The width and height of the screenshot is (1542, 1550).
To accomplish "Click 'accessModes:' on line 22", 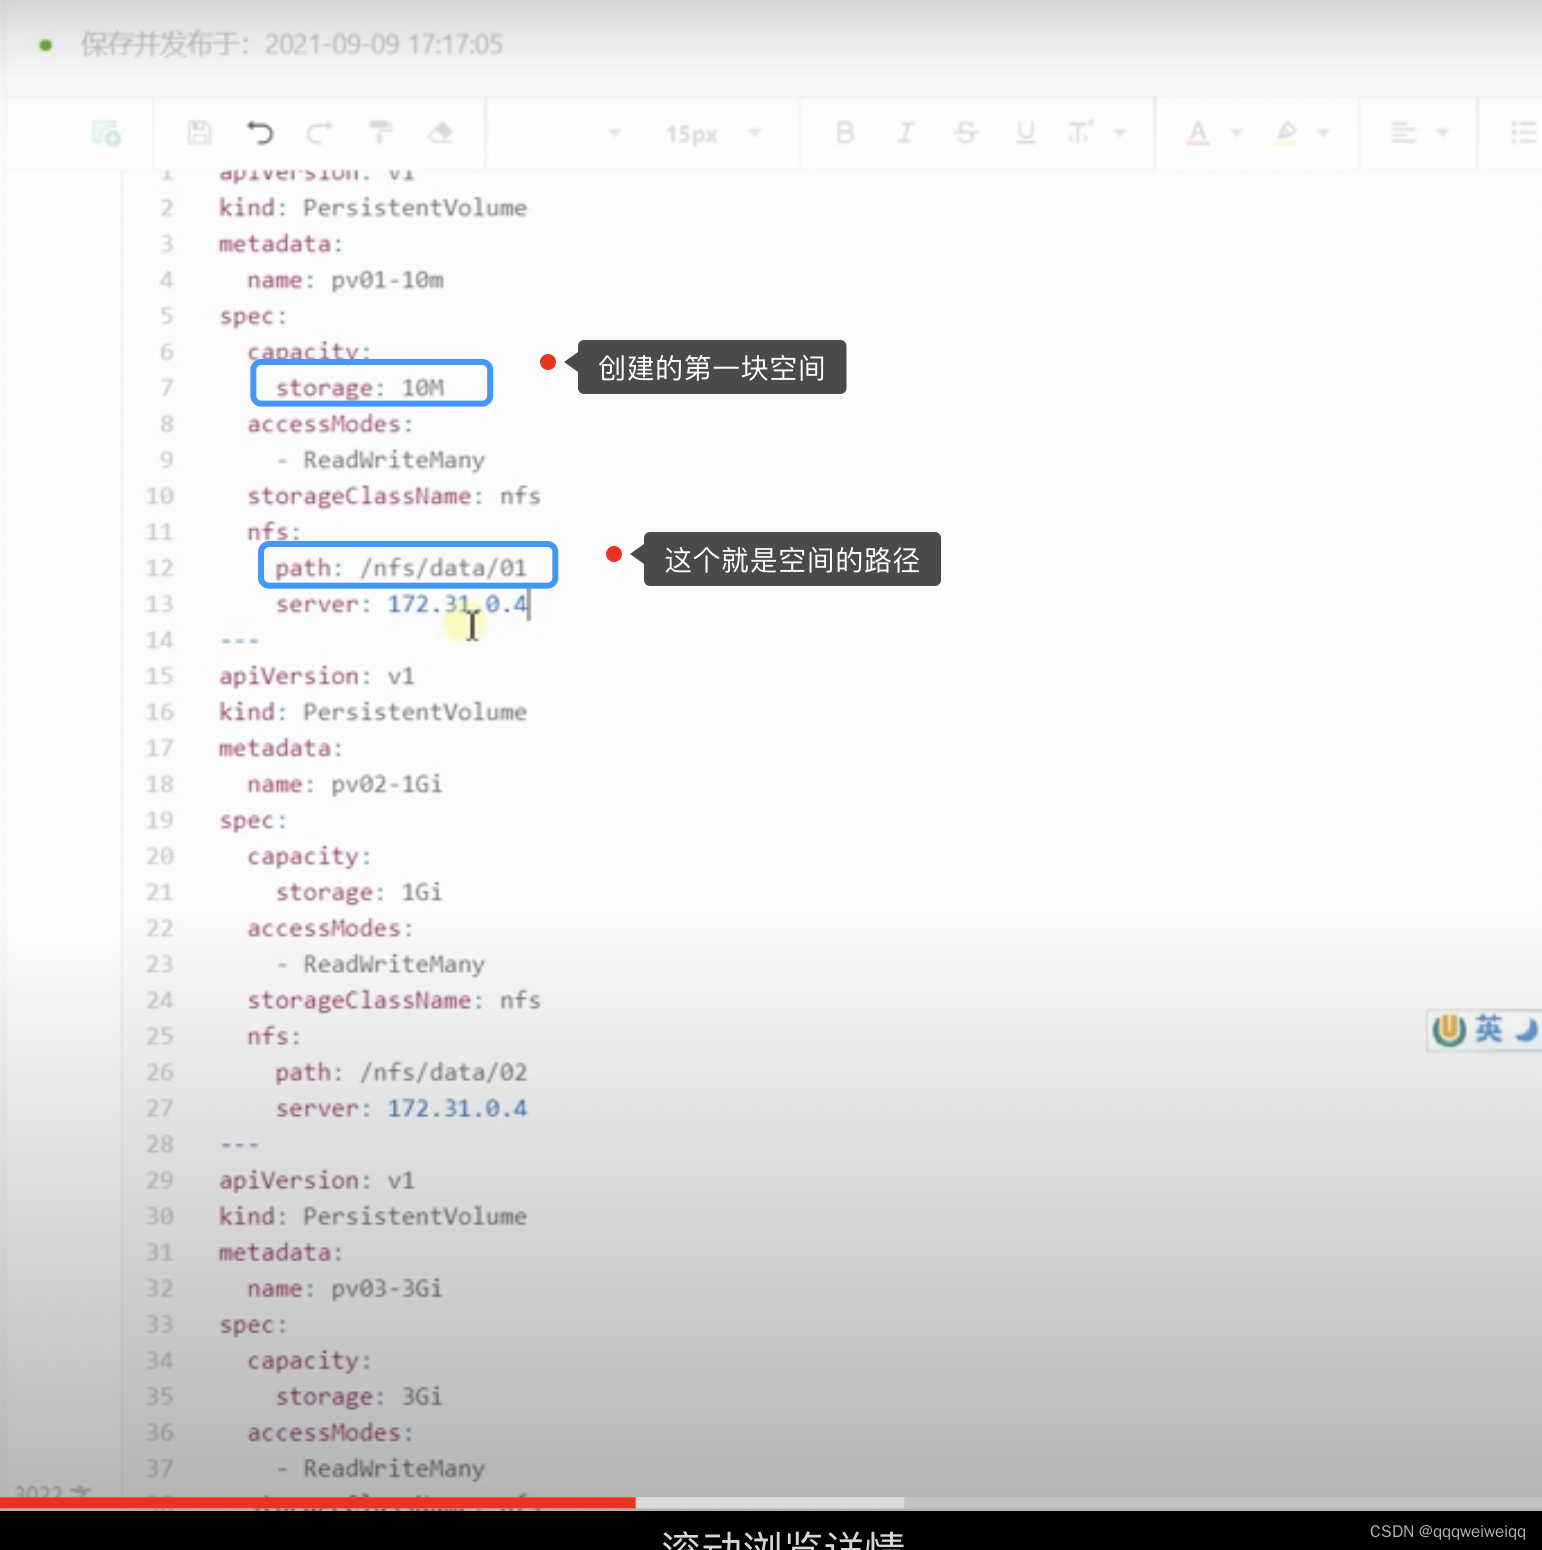I will tap(330, 928).
